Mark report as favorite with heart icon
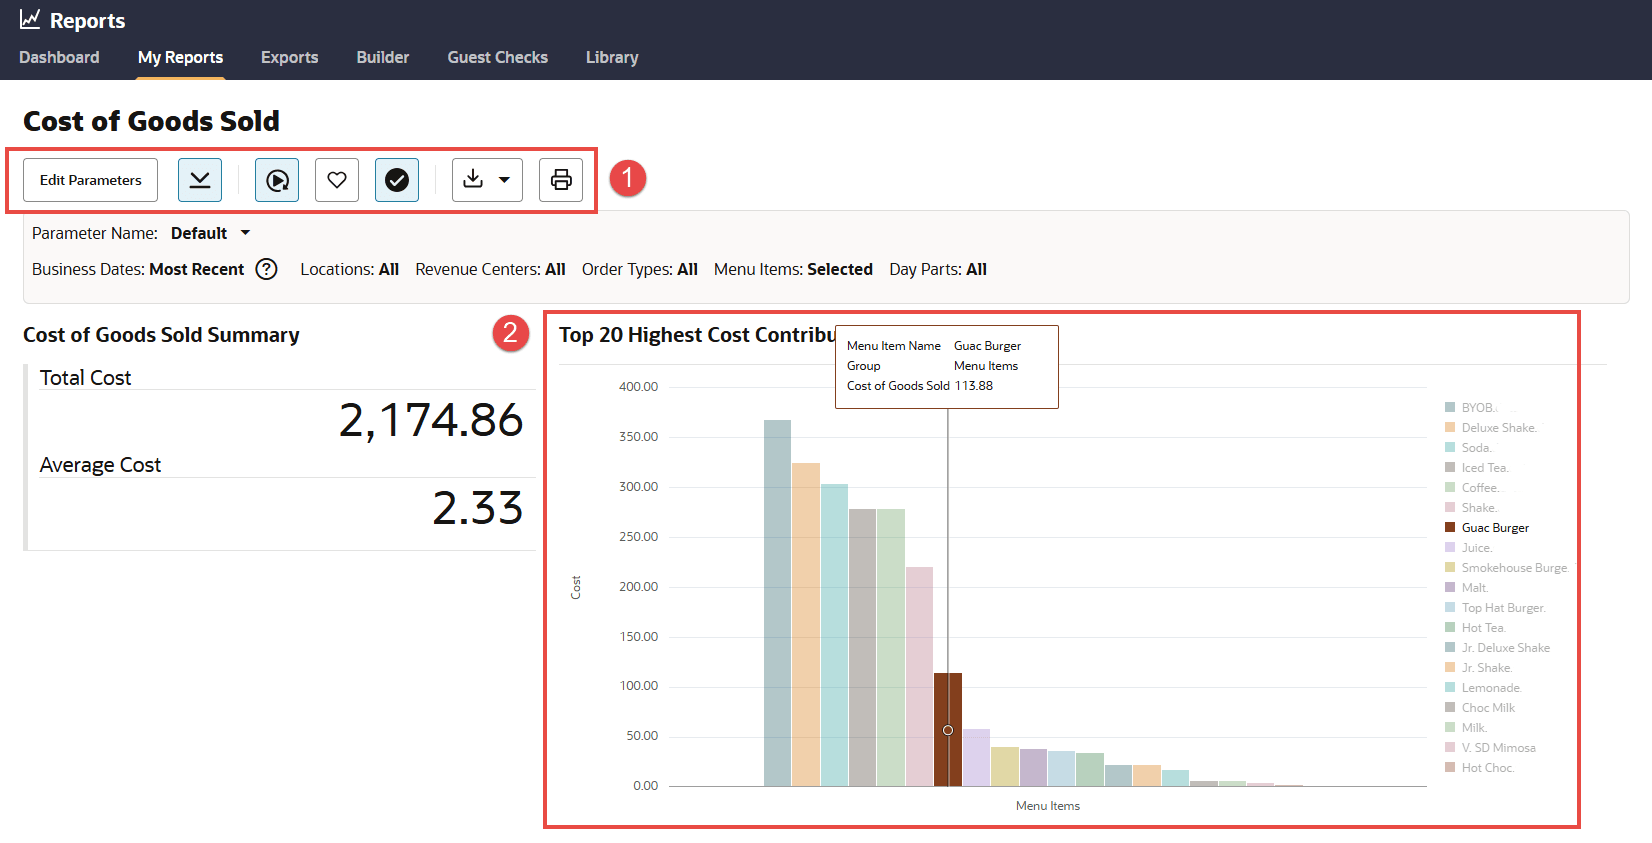Viewport: 1652px width, 843px height. tap(337, 180)
